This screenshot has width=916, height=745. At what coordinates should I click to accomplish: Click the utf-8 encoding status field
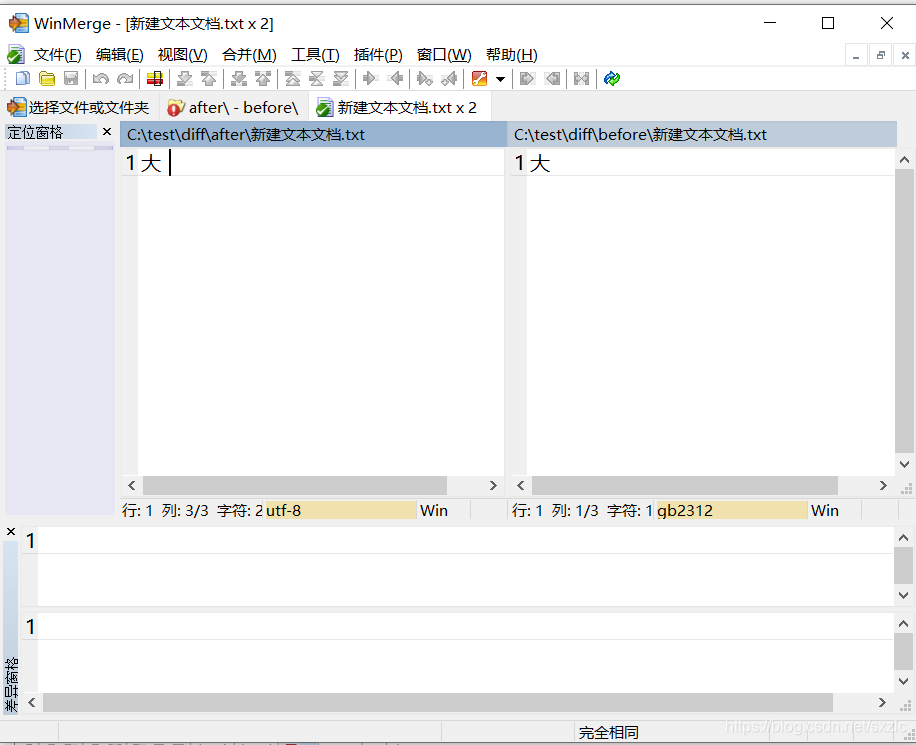pyautogui.click(x=341, y=510)
